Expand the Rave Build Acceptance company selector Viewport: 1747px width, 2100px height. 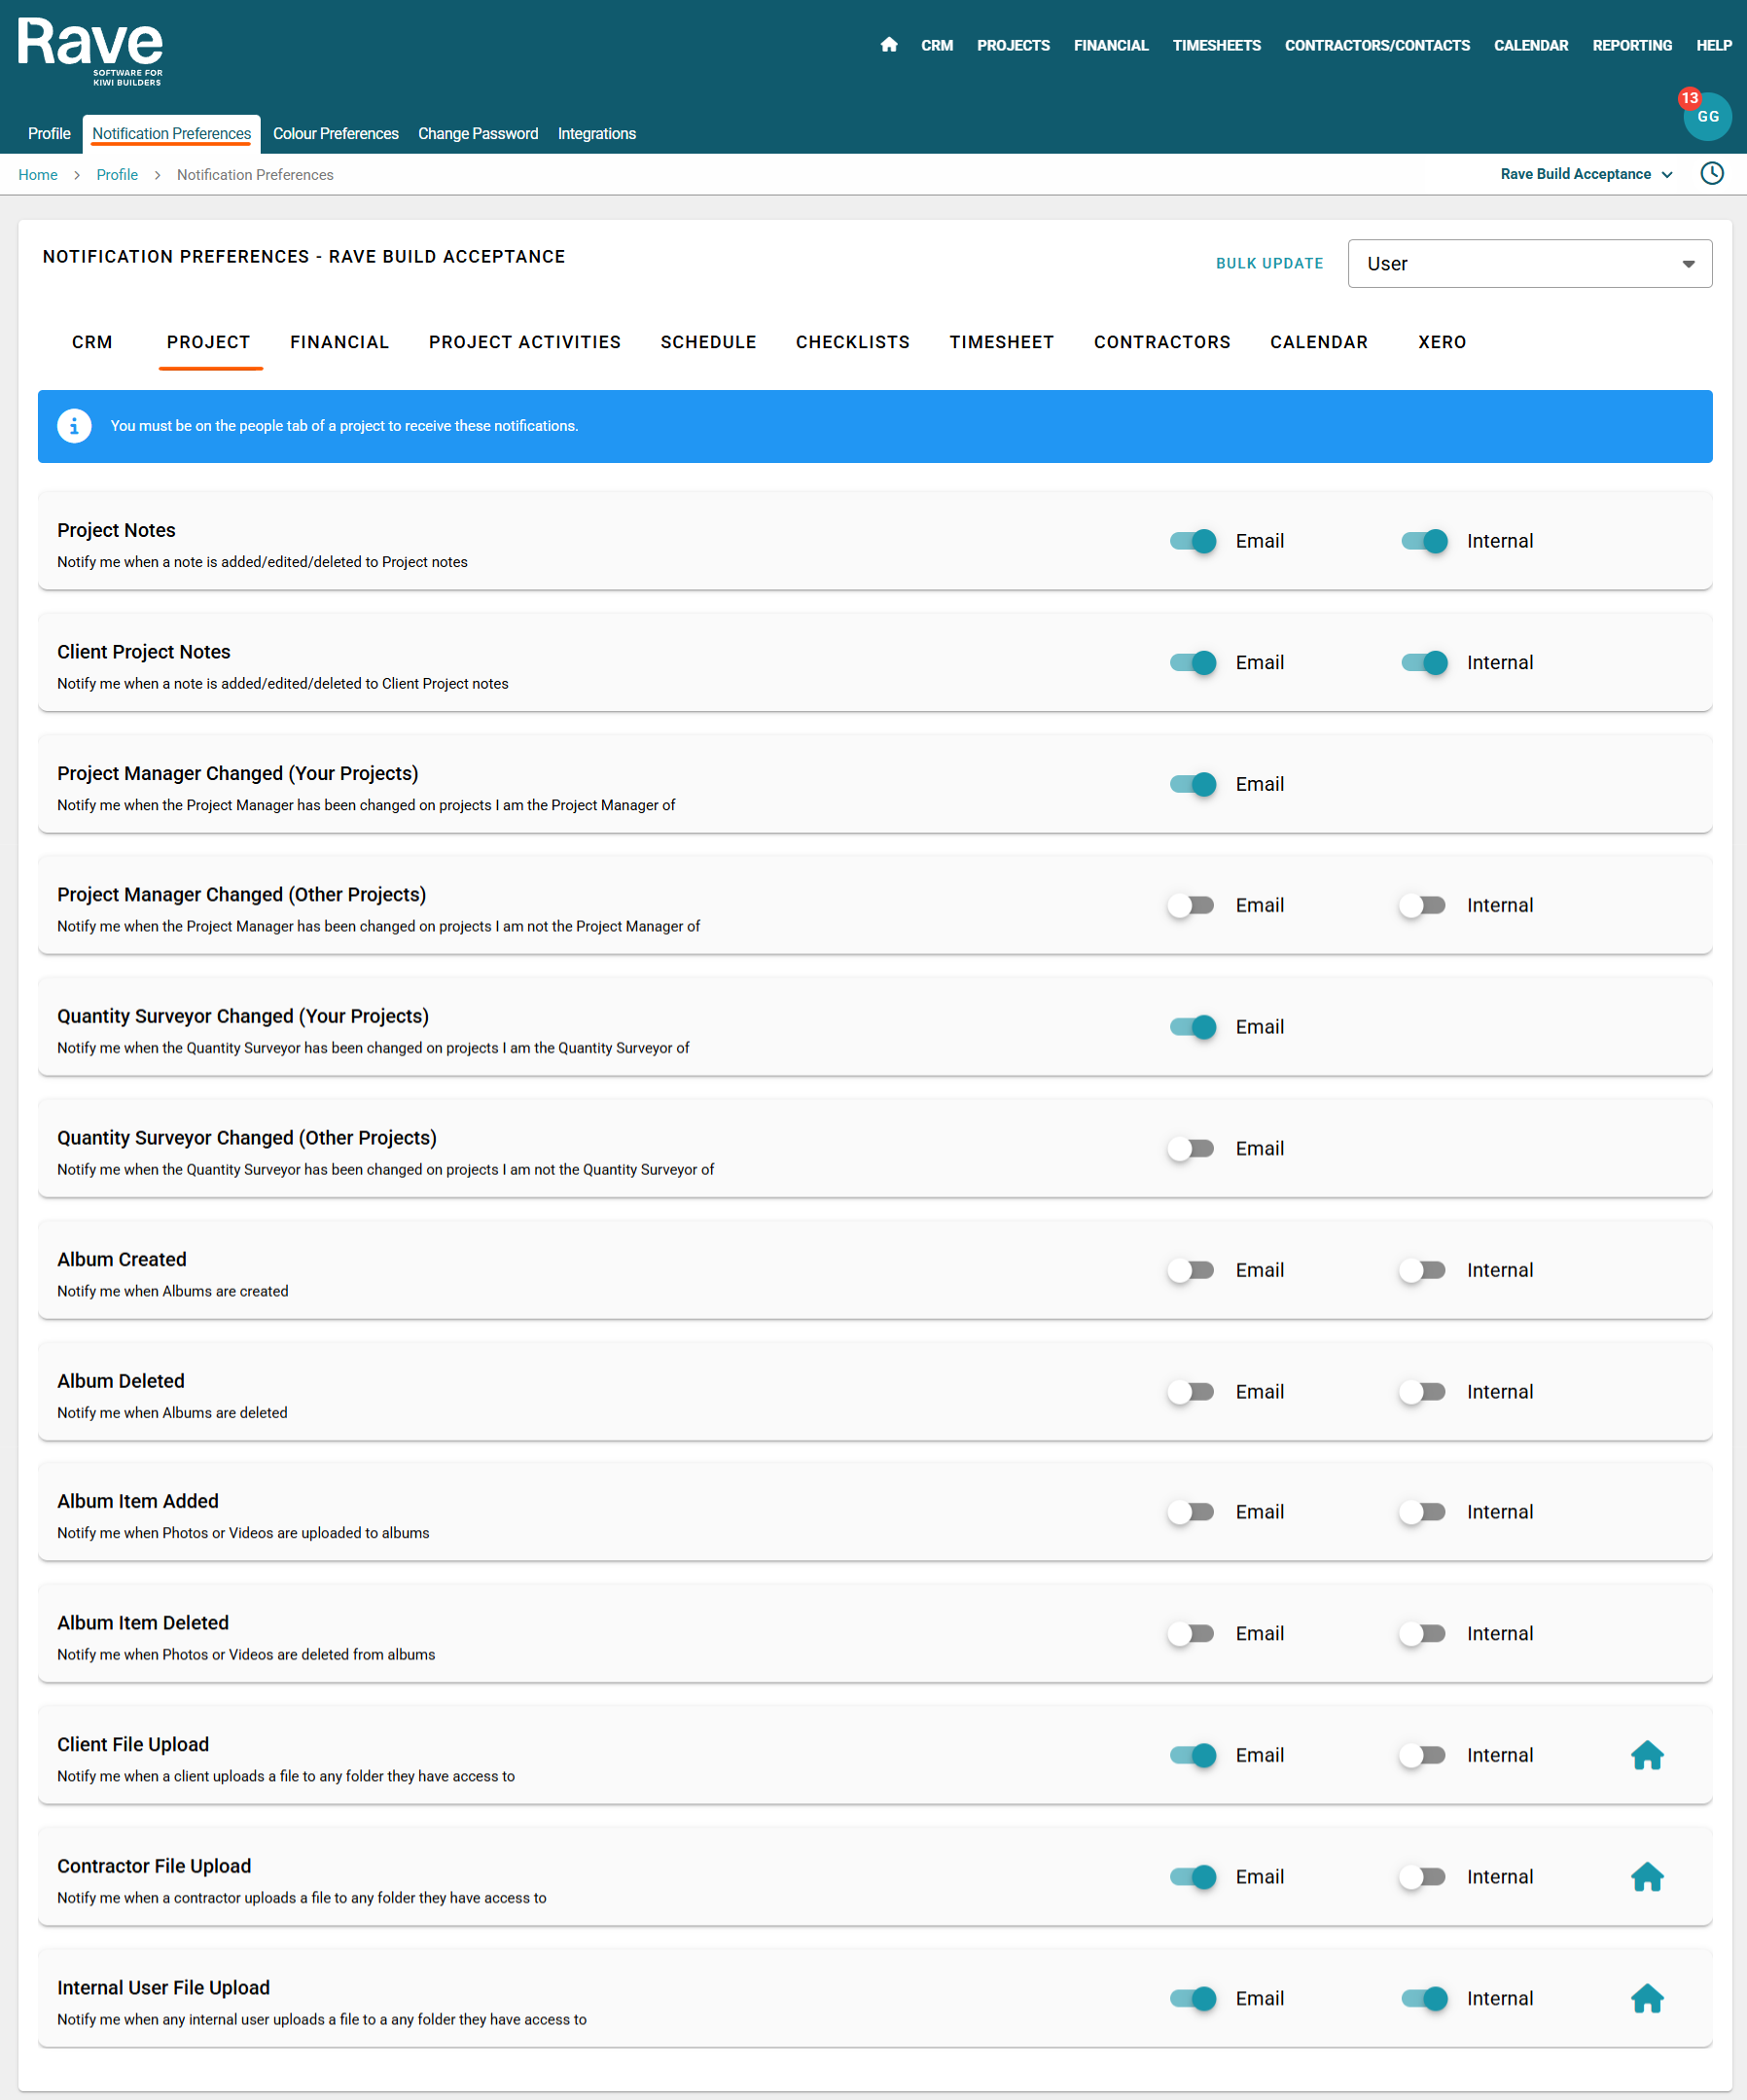(x=1586, y=174)
